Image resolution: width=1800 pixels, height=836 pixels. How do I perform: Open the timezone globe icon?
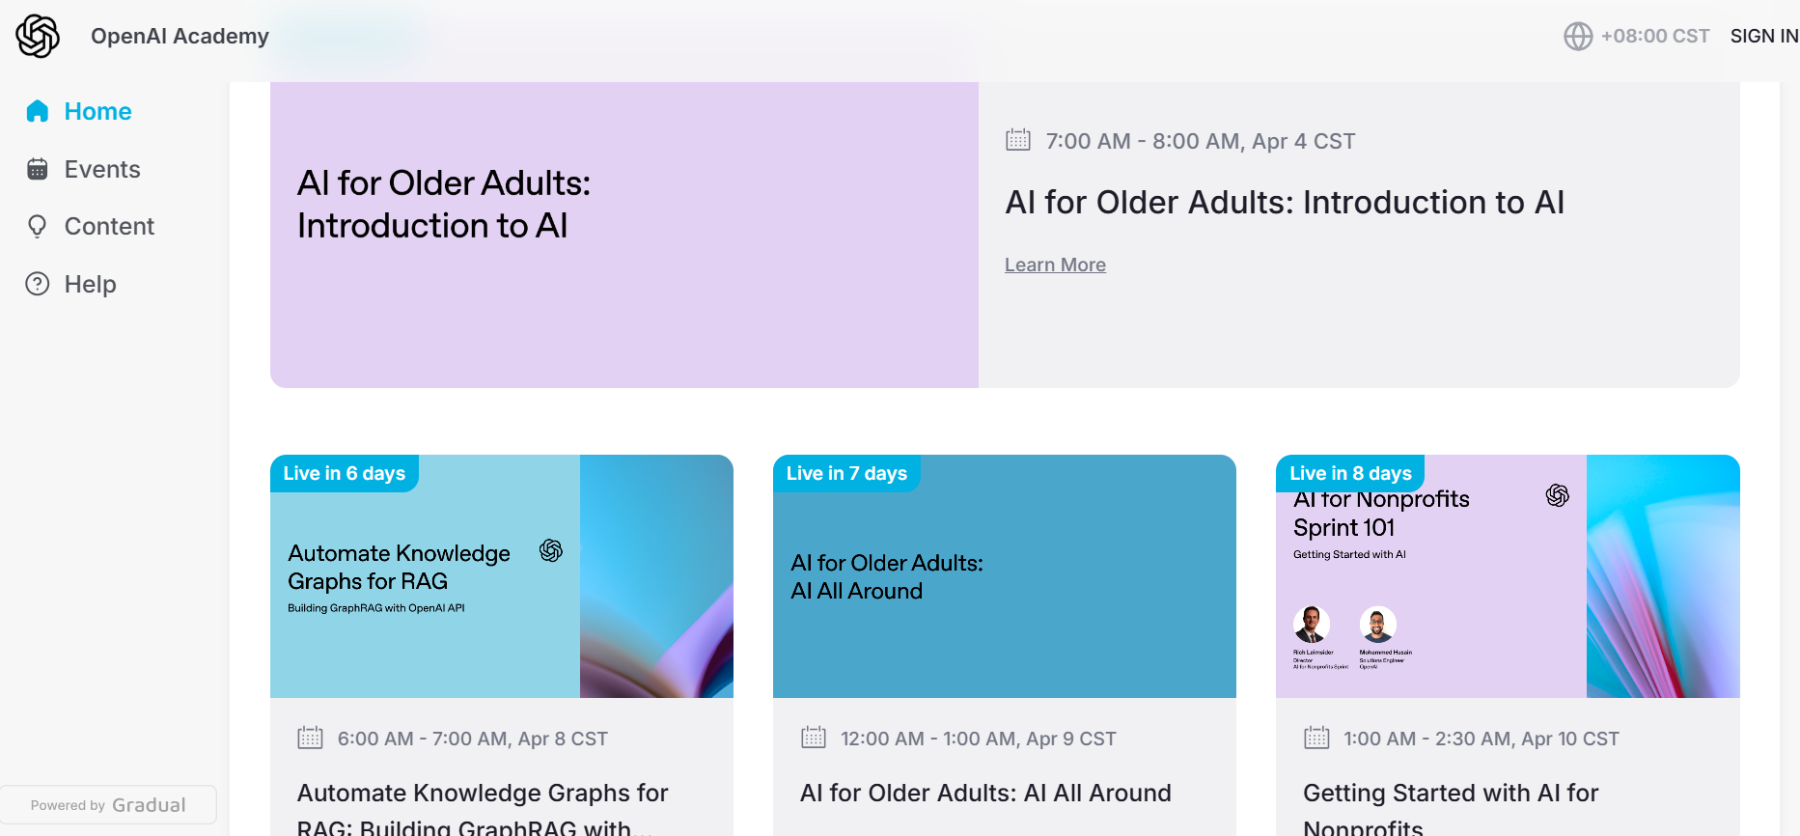(1578, 36)
